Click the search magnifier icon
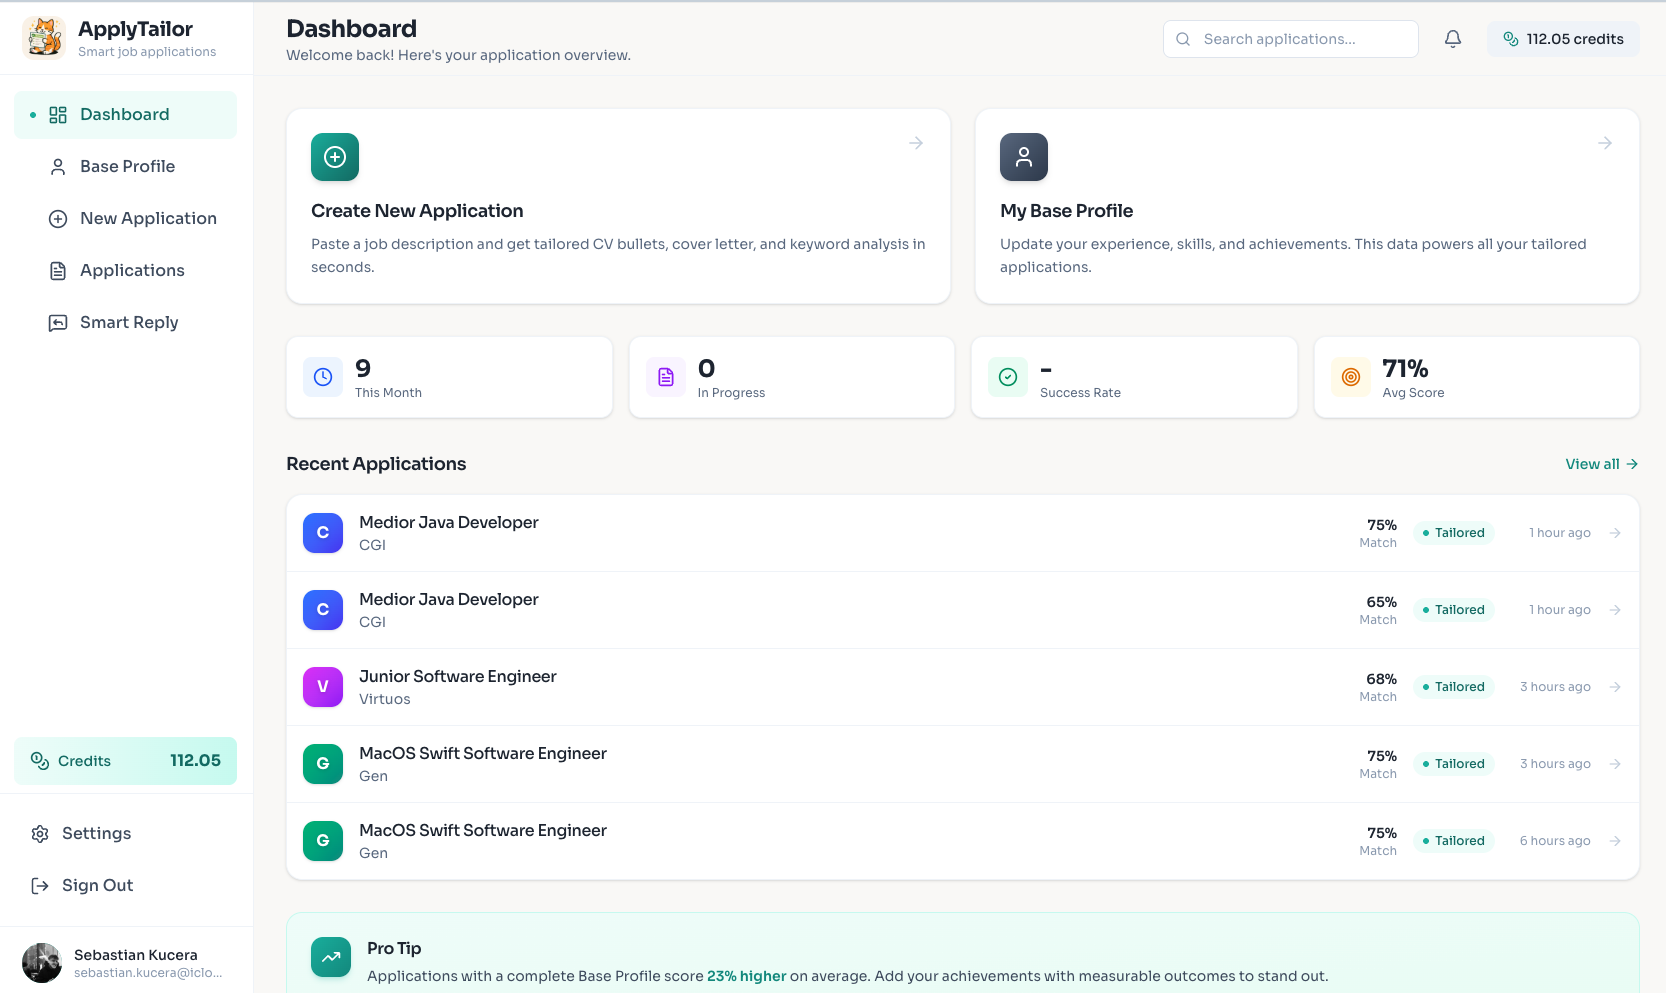This screenshot has height=993, width=1666. click(x=1182, y=39)
